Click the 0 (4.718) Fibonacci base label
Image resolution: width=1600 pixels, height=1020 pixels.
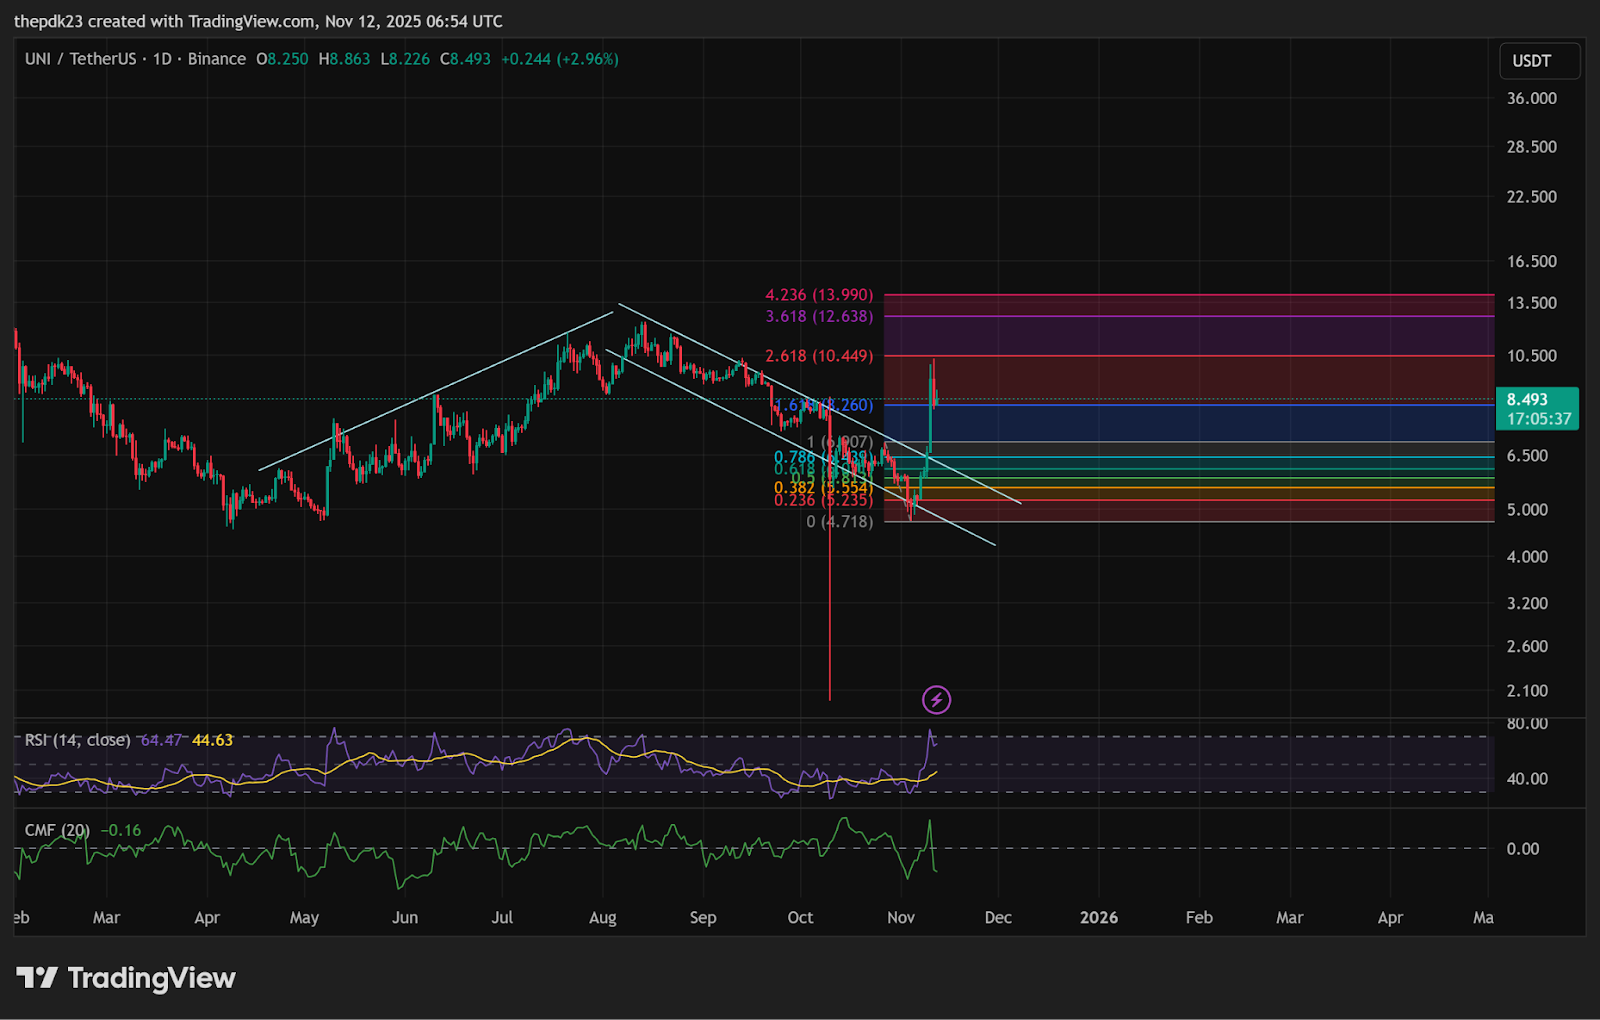(839, 522)
